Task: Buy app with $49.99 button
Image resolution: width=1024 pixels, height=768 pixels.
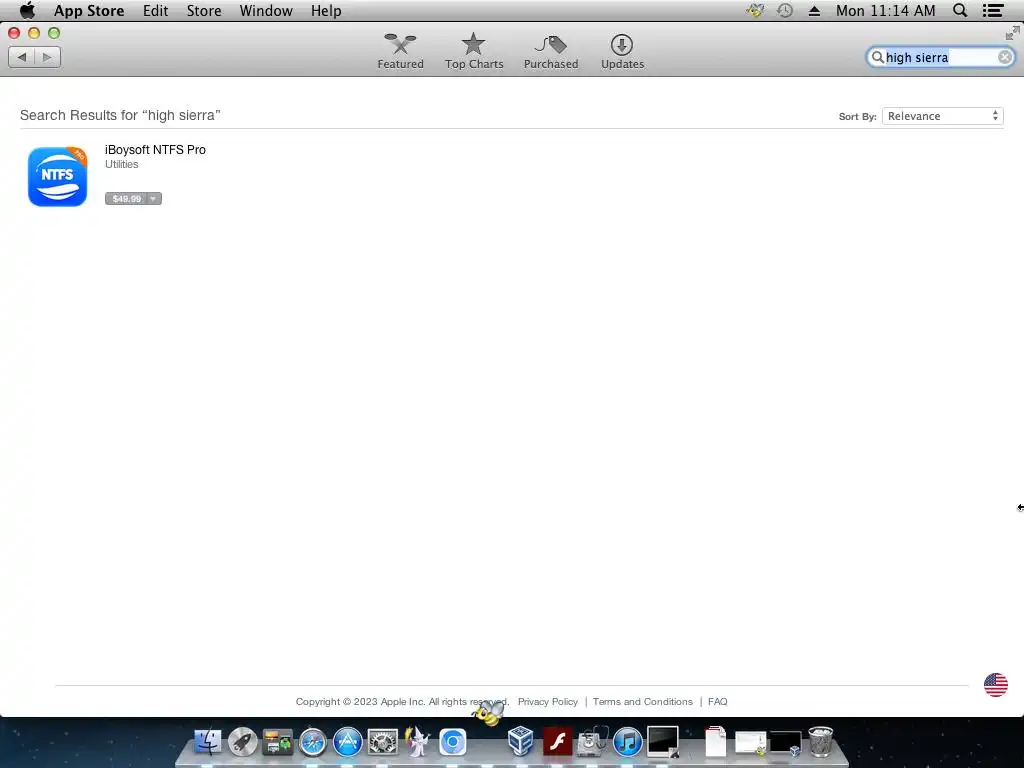Action: point(126,199)
